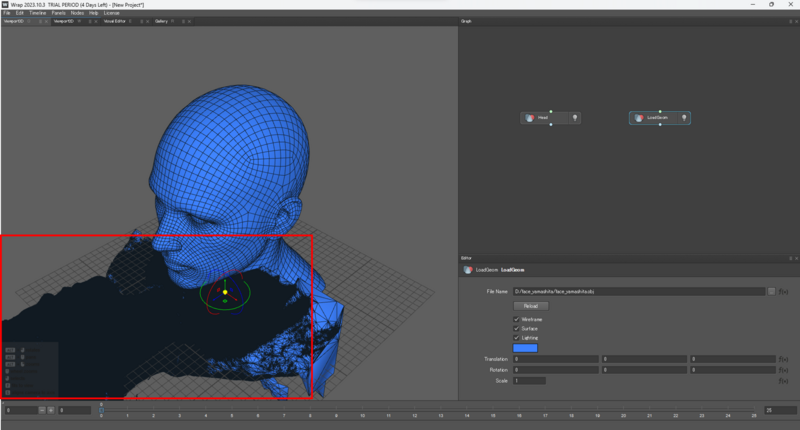
Task: Click frame 10 on the timeline
Action: pyautogui.click(x=361, y=414)
